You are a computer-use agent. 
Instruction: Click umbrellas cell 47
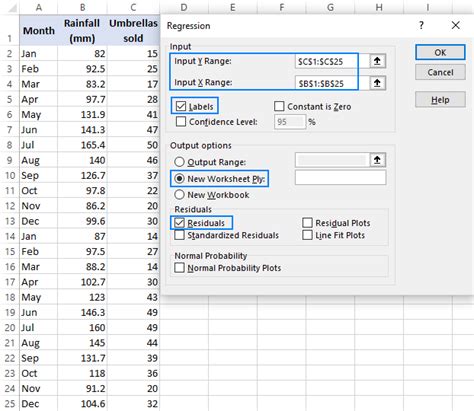tap(133, 130)
